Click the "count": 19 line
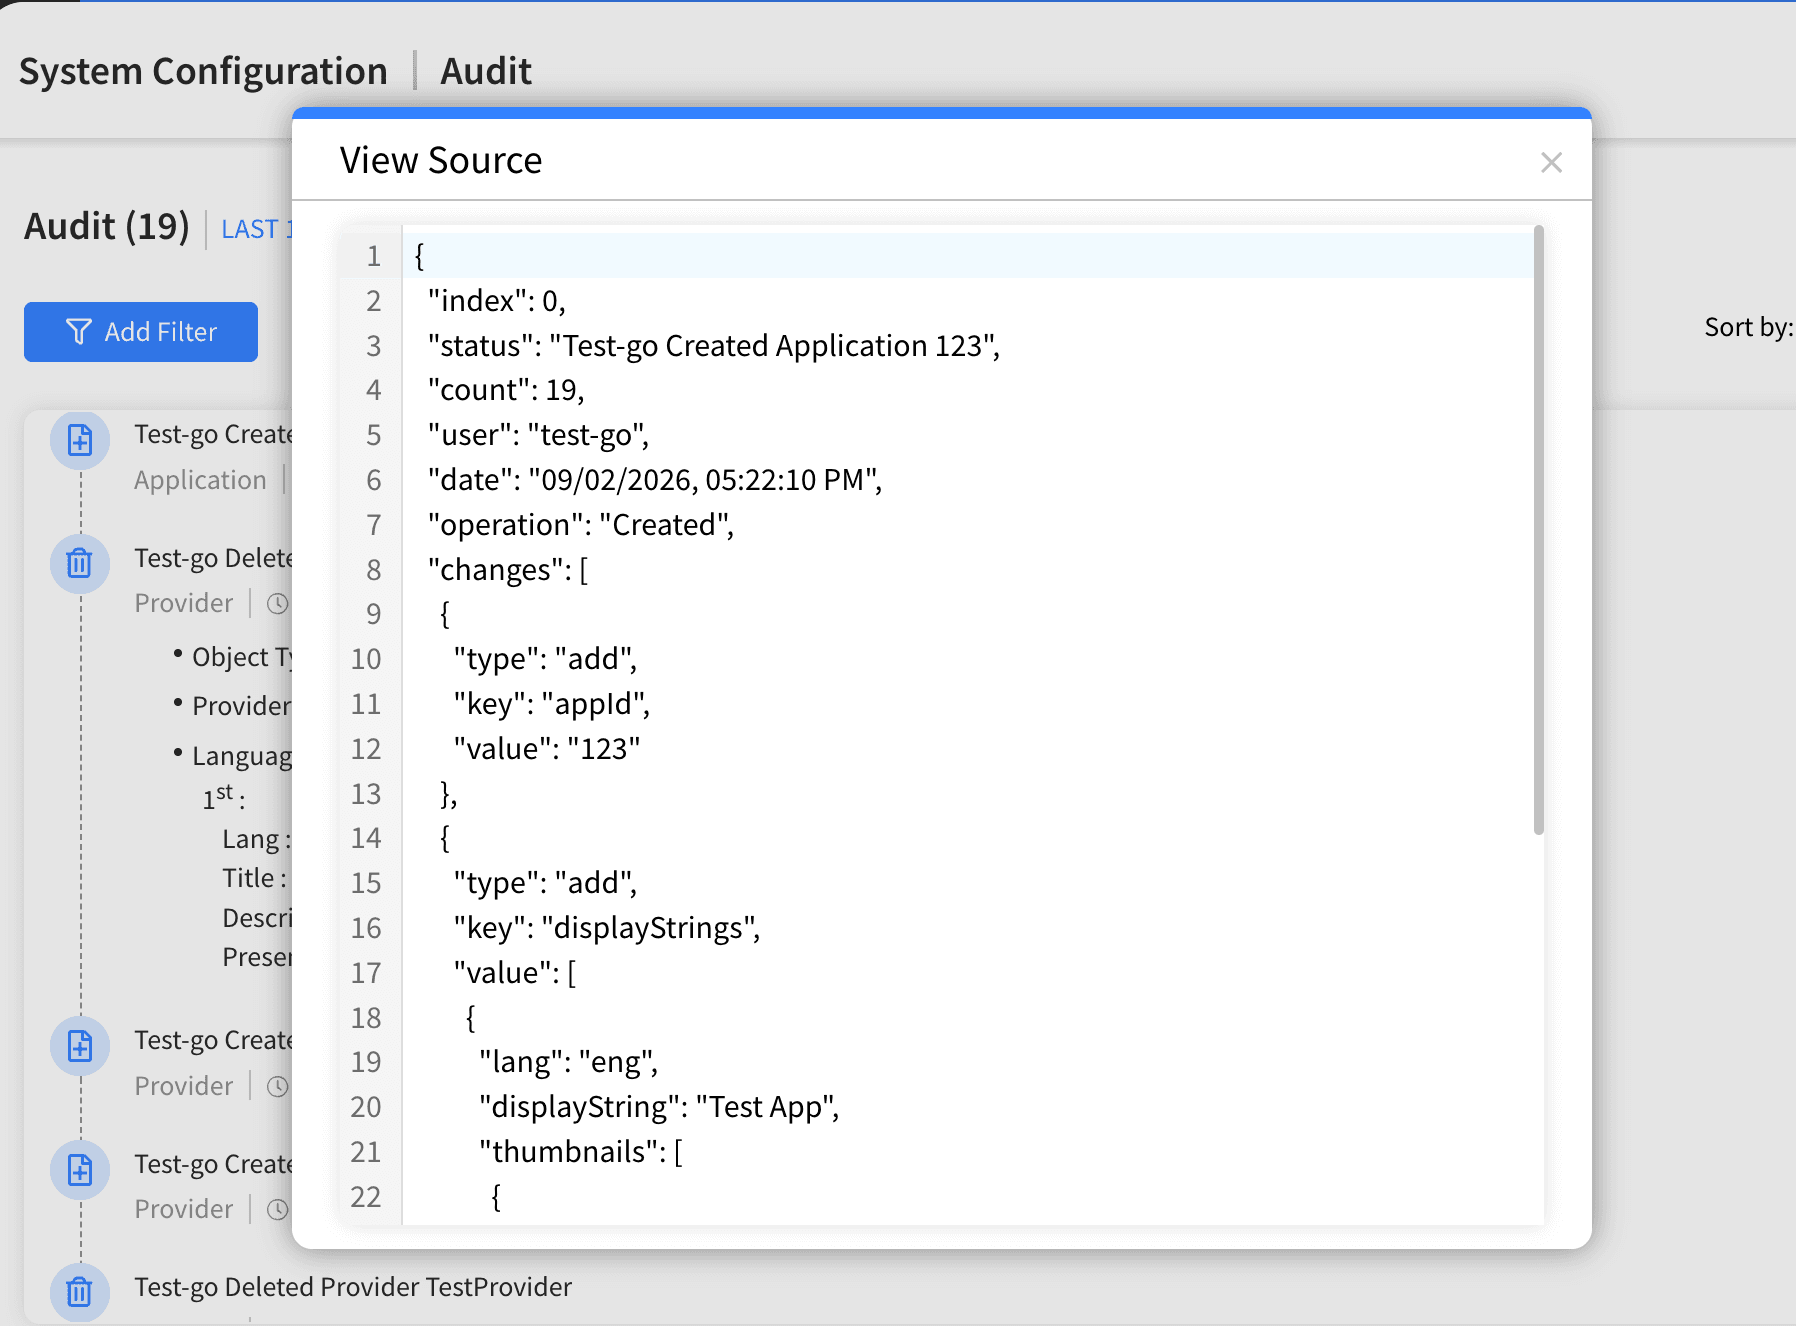1796x1326 pixels. point(506,390)
